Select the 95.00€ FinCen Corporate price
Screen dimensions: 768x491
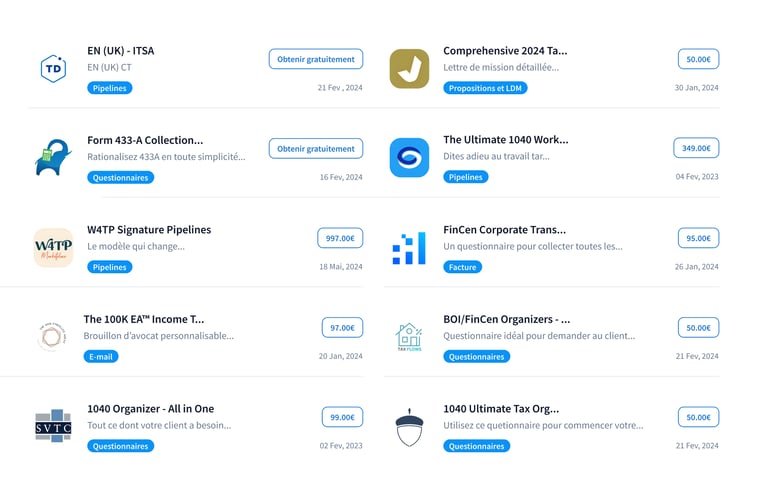point(698,238)
